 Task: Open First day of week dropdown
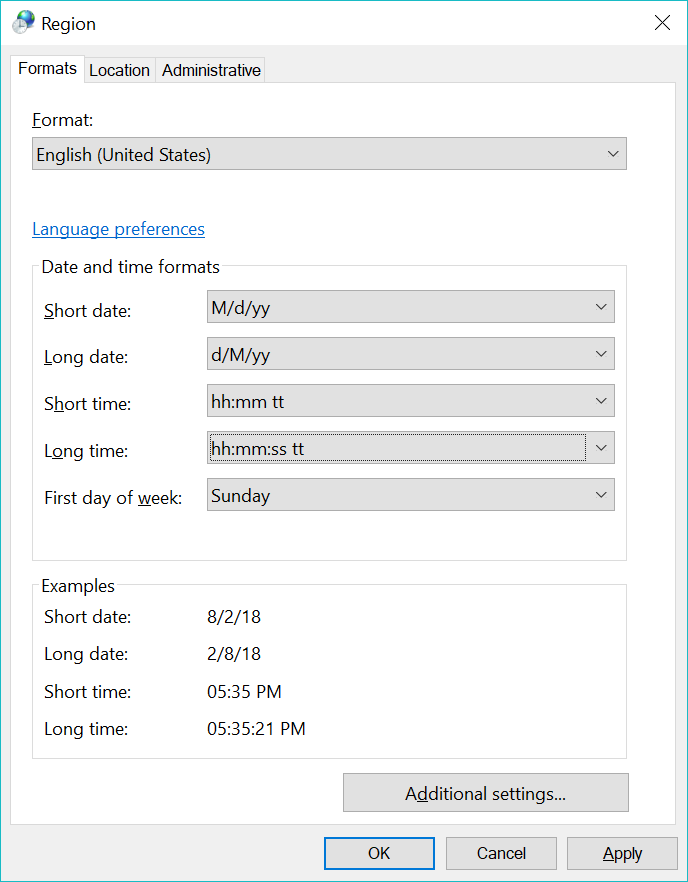pos(411,495)
